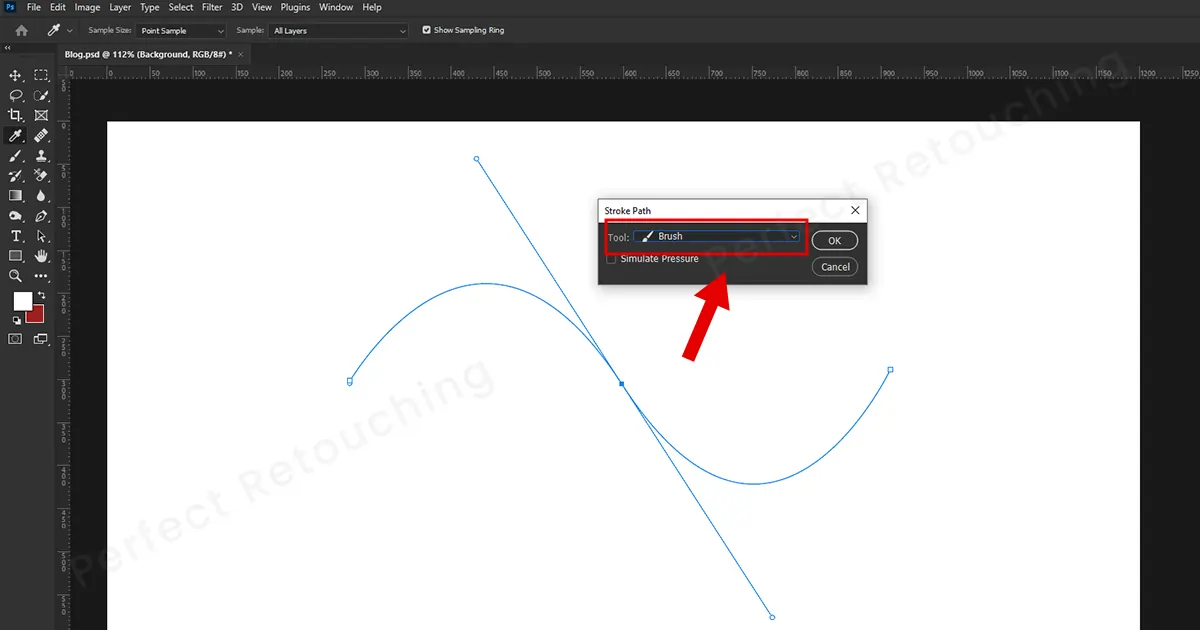Choose the Horizontal Type tool

[16, 236]
